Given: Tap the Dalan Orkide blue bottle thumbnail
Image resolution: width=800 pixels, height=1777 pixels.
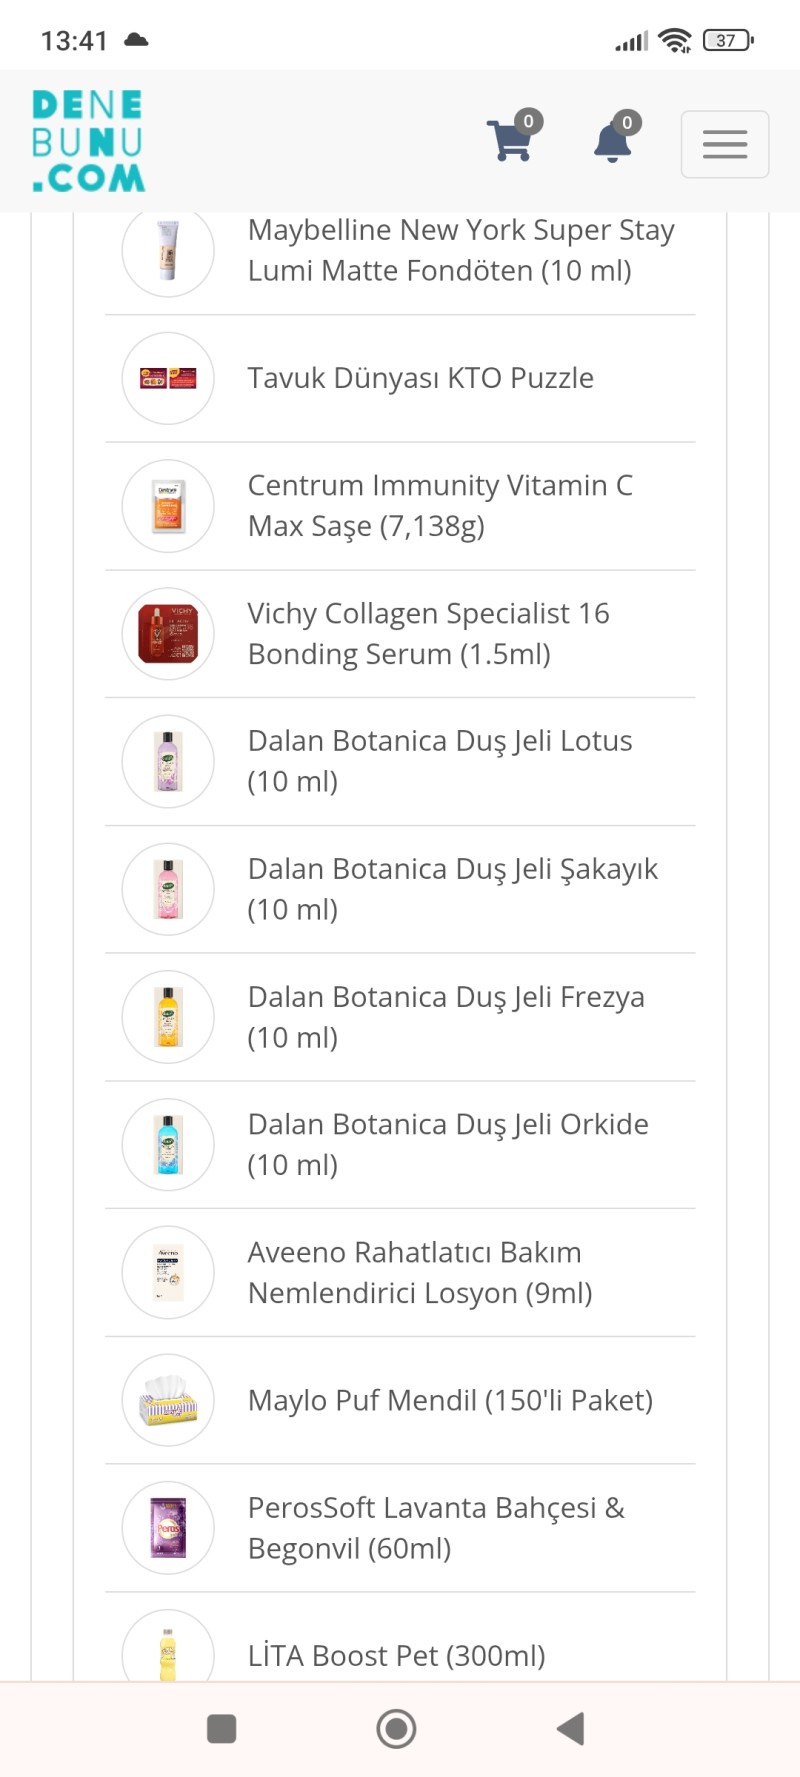Looking at the screenshot, I should [x=168, y=1144].
